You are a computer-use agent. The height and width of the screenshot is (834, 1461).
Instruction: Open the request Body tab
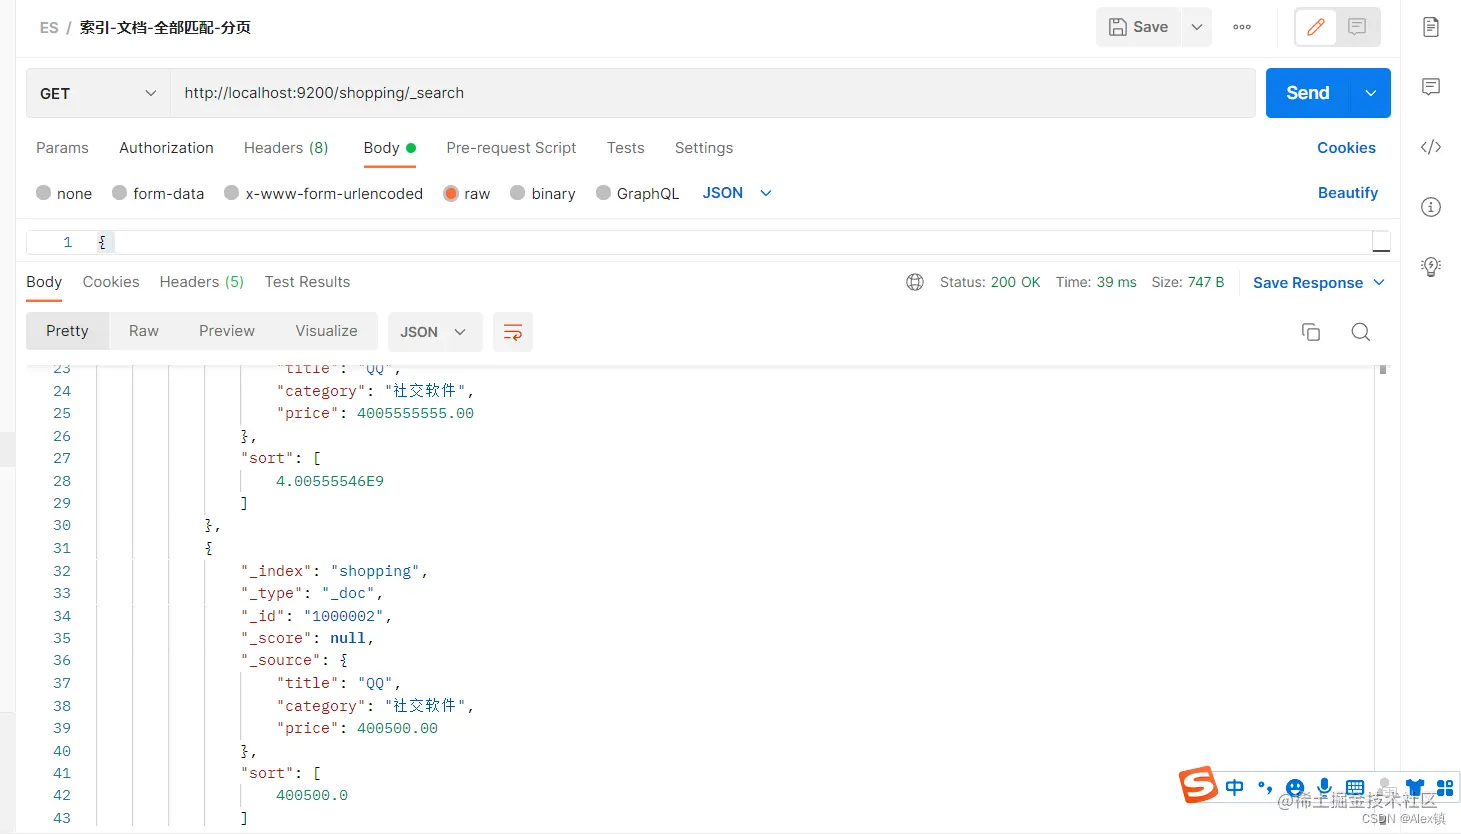(x=390, y=148)
